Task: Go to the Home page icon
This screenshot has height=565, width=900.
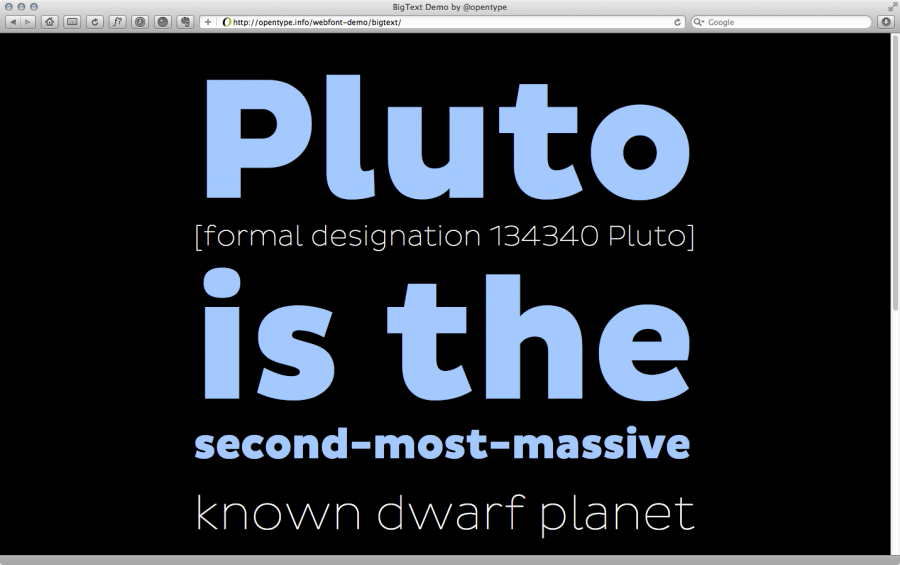Action: [50, 22]
